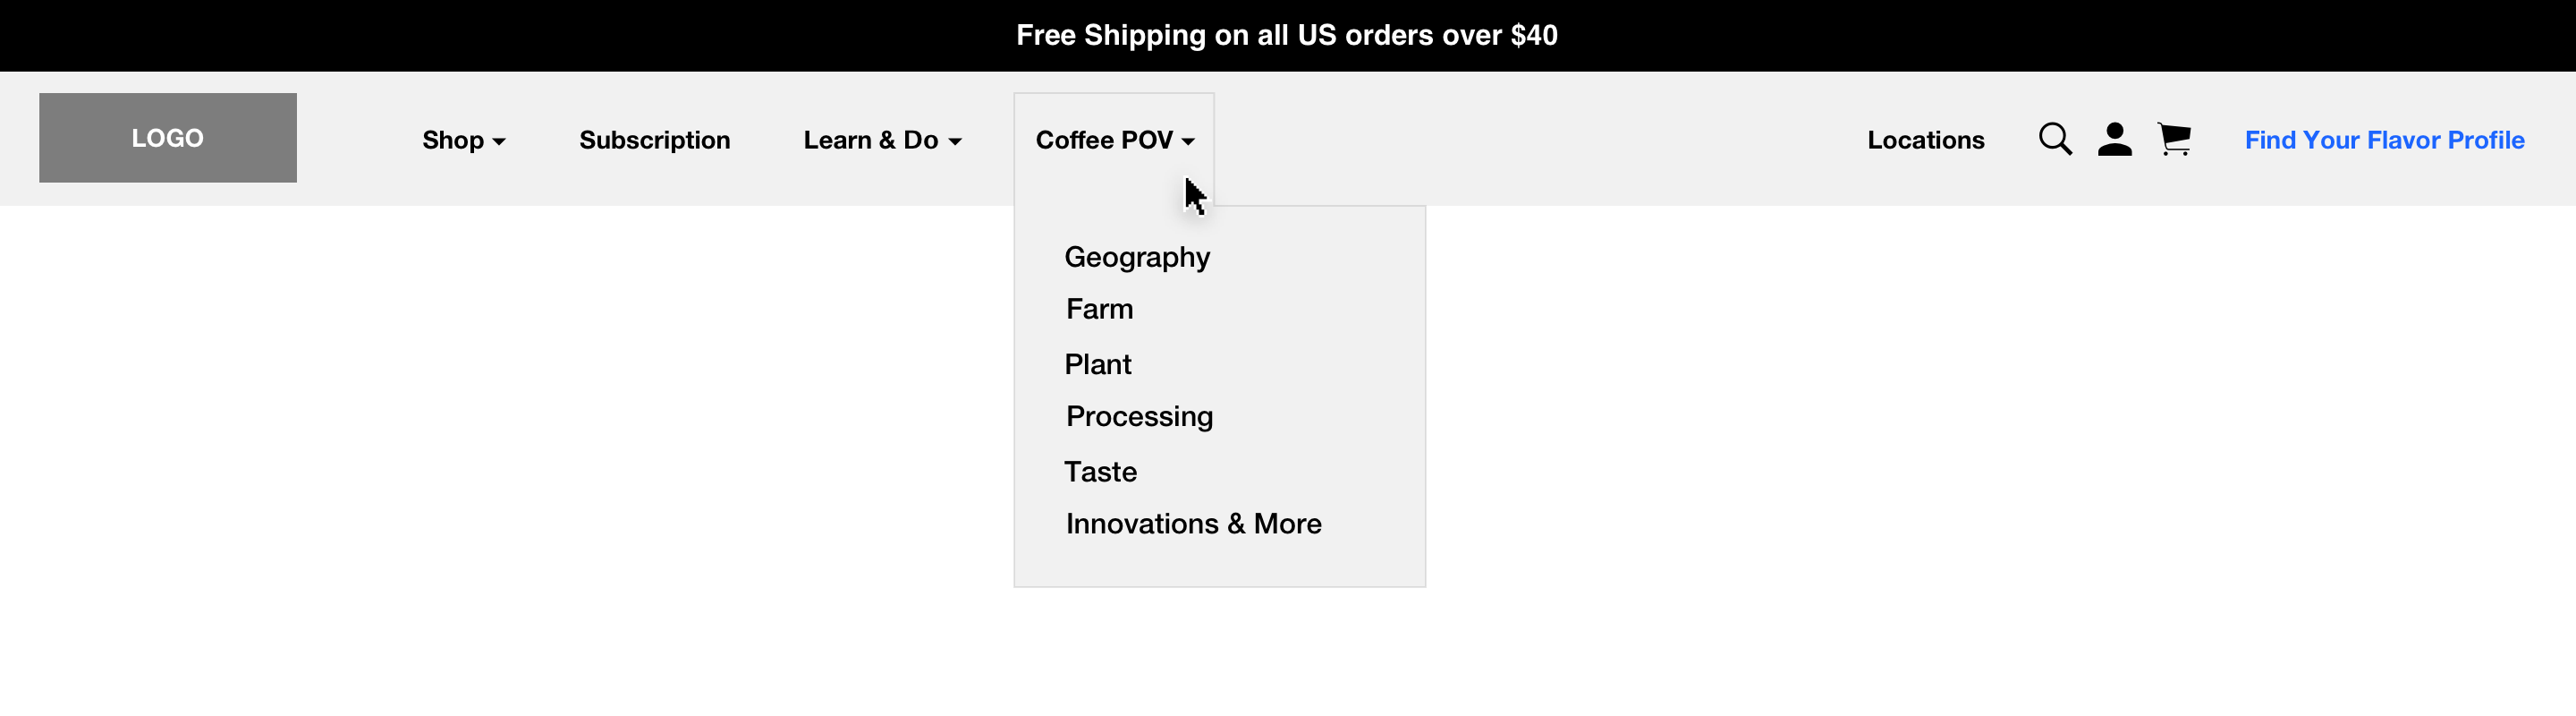
Task: Click the gray LOGO placeholder
Action: coord(168,138)
